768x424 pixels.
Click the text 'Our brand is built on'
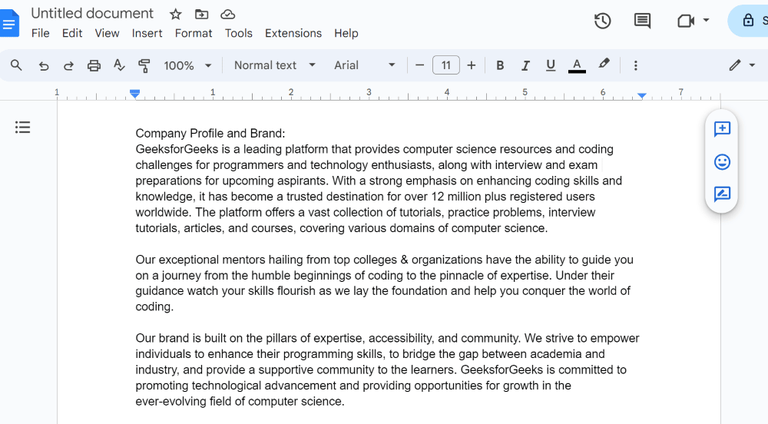199,338
